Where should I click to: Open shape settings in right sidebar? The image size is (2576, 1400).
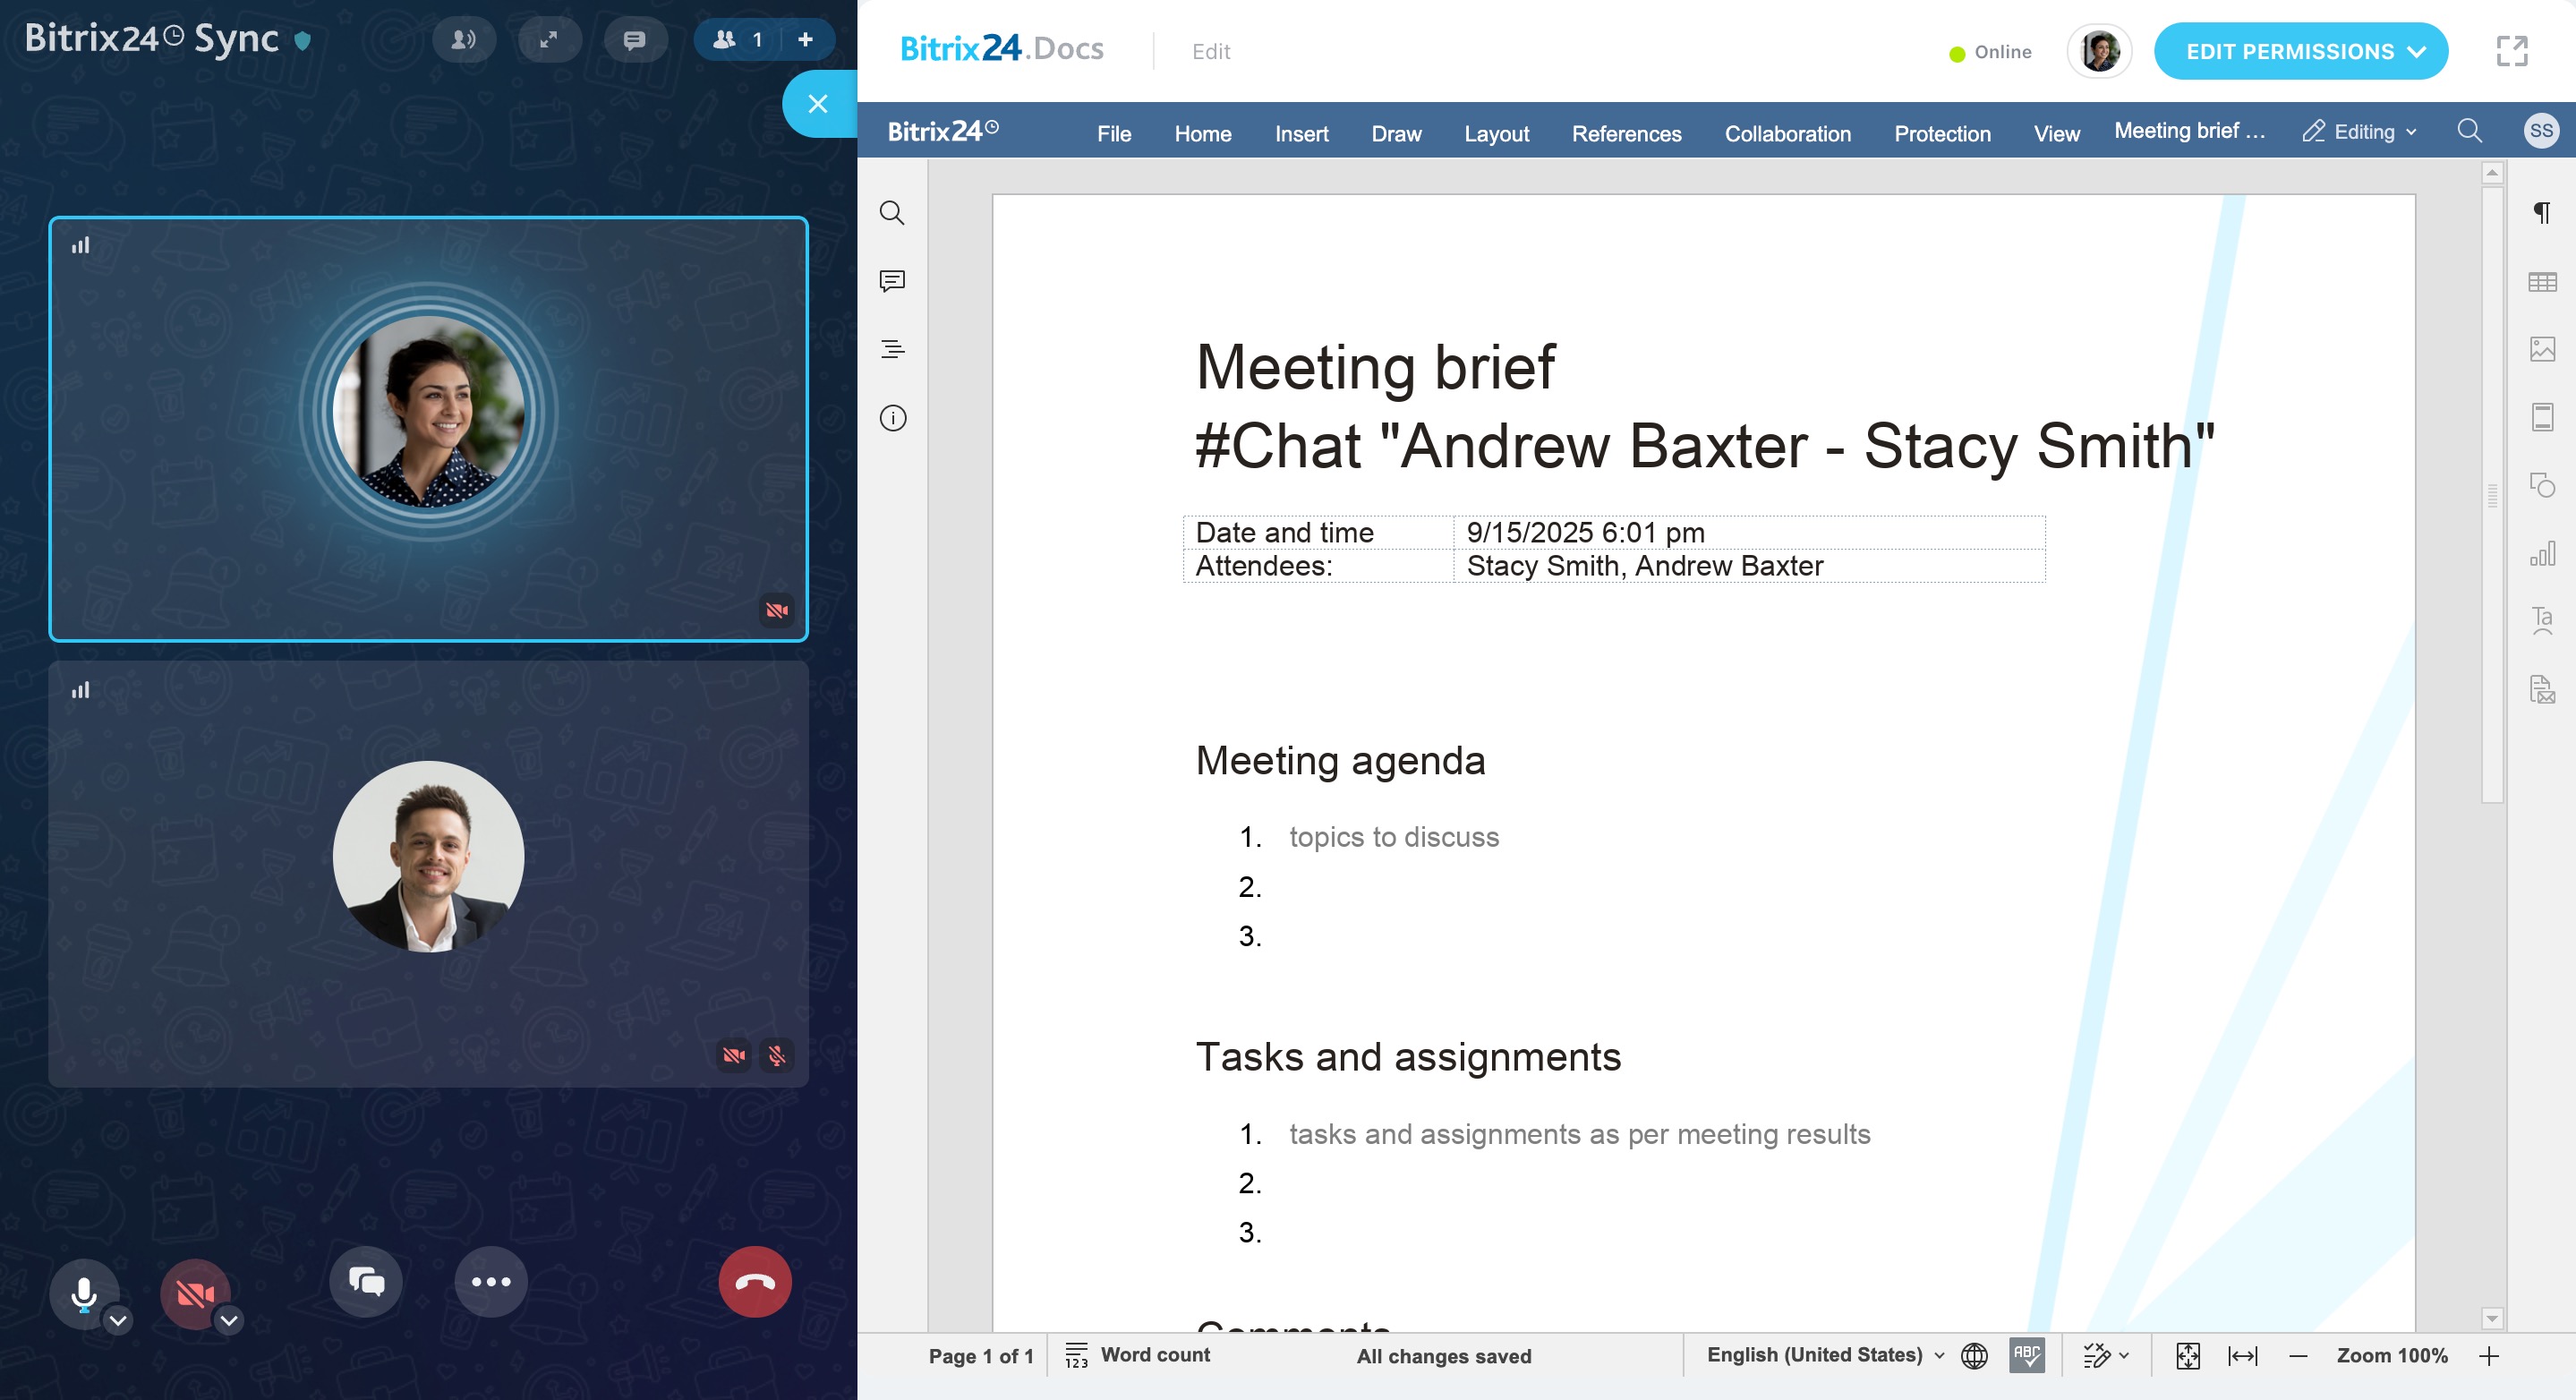click(x=2541, y=485)
